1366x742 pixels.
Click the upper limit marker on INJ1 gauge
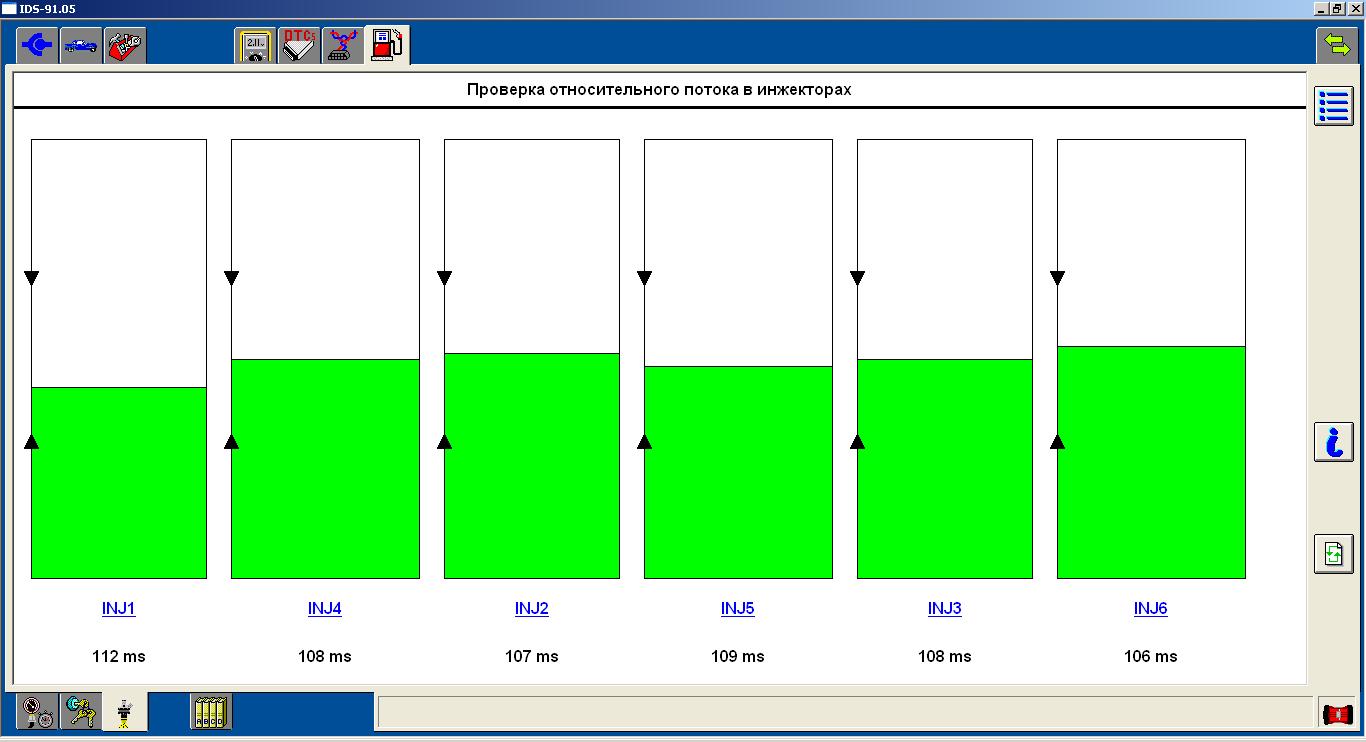click(x=32, y=278)
